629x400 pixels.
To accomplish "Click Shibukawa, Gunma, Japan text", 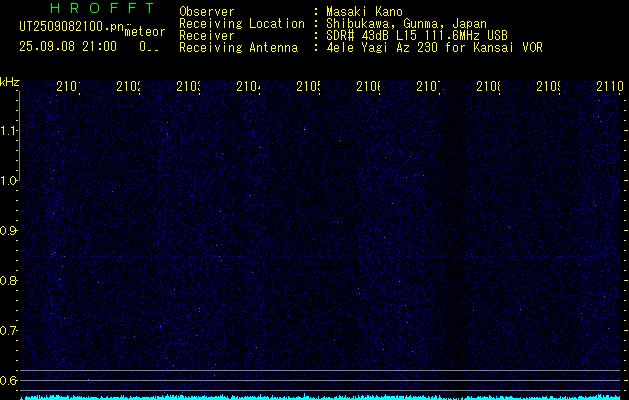I will [x=406, y=24].
